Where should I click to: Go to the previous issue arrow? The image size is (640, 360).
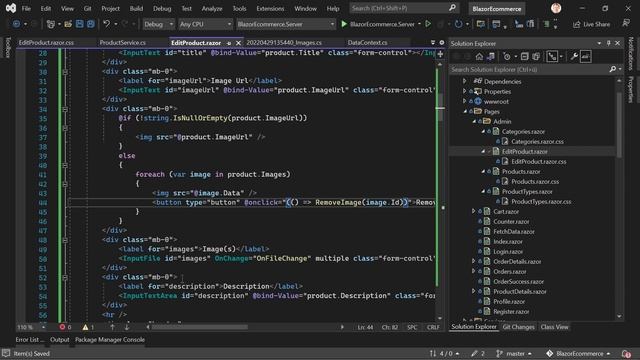tap(112, 327)
